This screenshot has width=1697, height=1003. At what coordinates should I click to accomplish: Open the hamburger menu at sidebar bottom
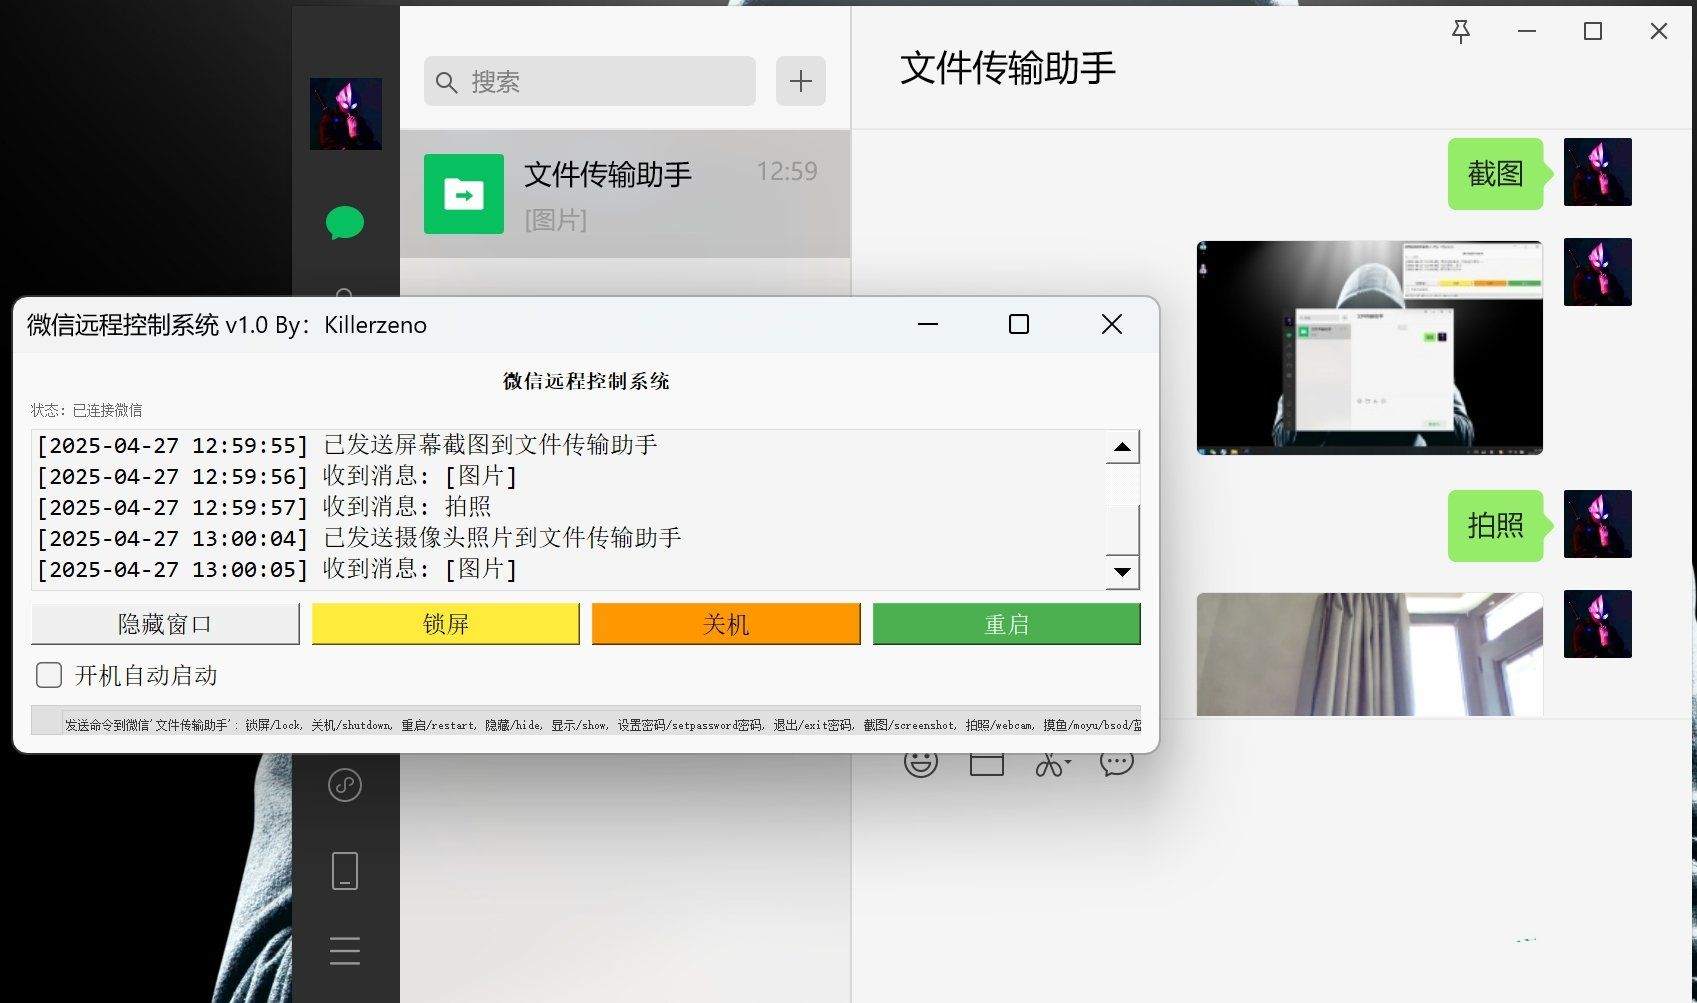(x=344, y=950)
